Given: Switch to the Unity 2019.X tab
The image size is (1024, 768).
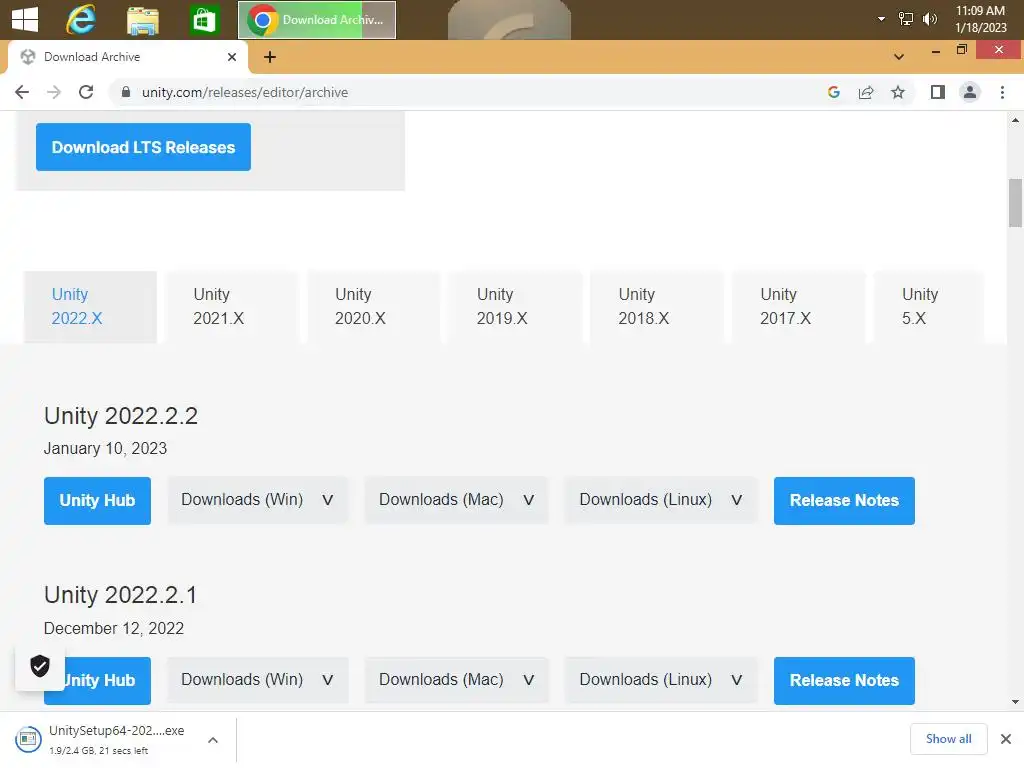Looking at the screenshot, I should click(515, 306).
